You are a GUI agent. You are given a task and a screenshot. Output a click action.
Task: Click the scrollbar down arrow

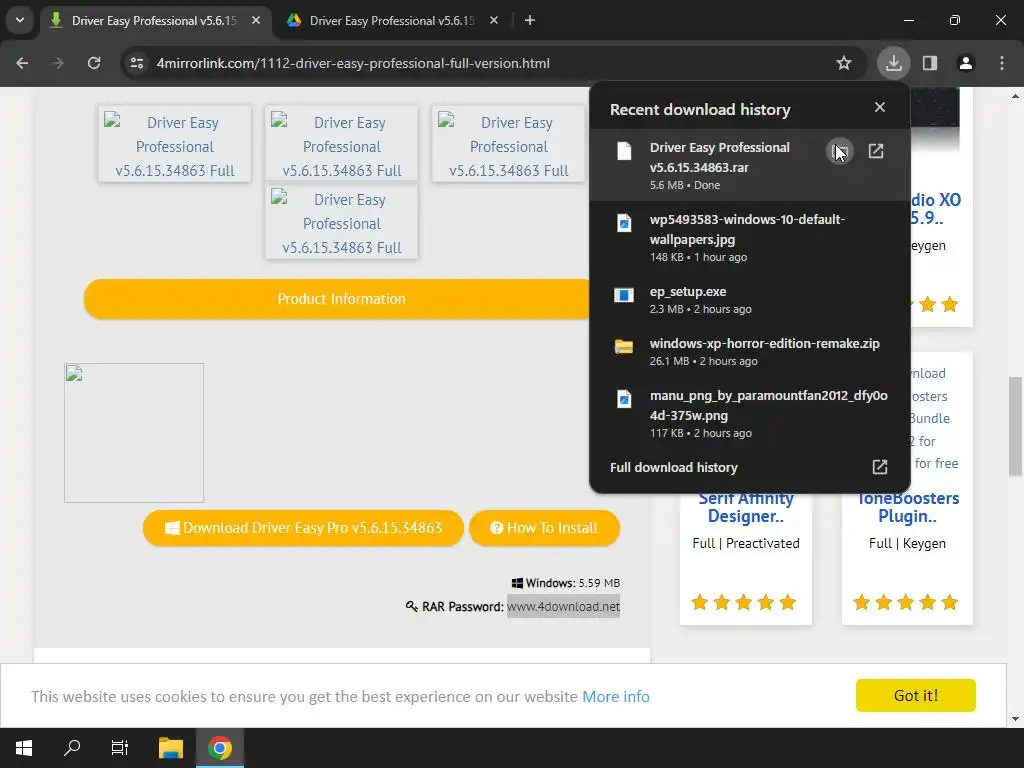coord(1015,719)
